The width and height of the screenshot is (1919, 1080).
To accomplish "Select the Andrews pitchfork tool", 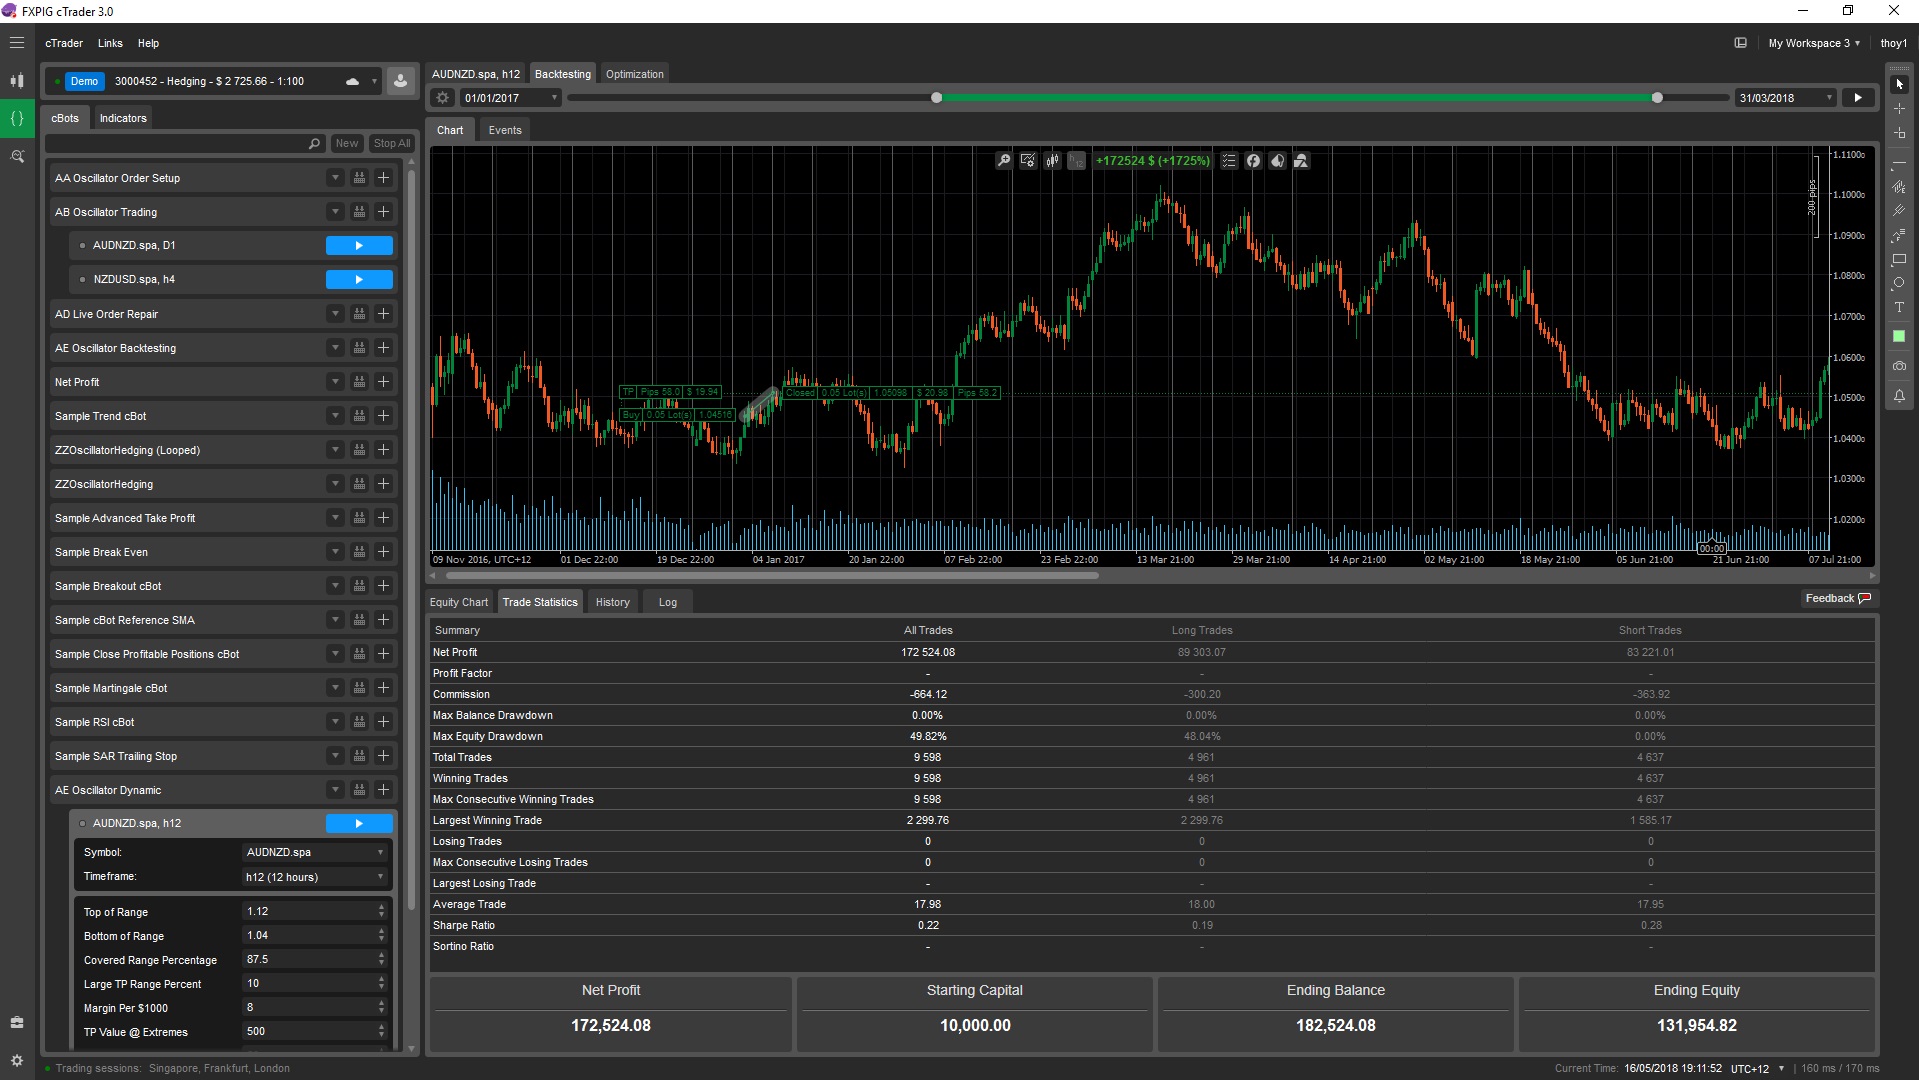I will (x=1899, y=211).
